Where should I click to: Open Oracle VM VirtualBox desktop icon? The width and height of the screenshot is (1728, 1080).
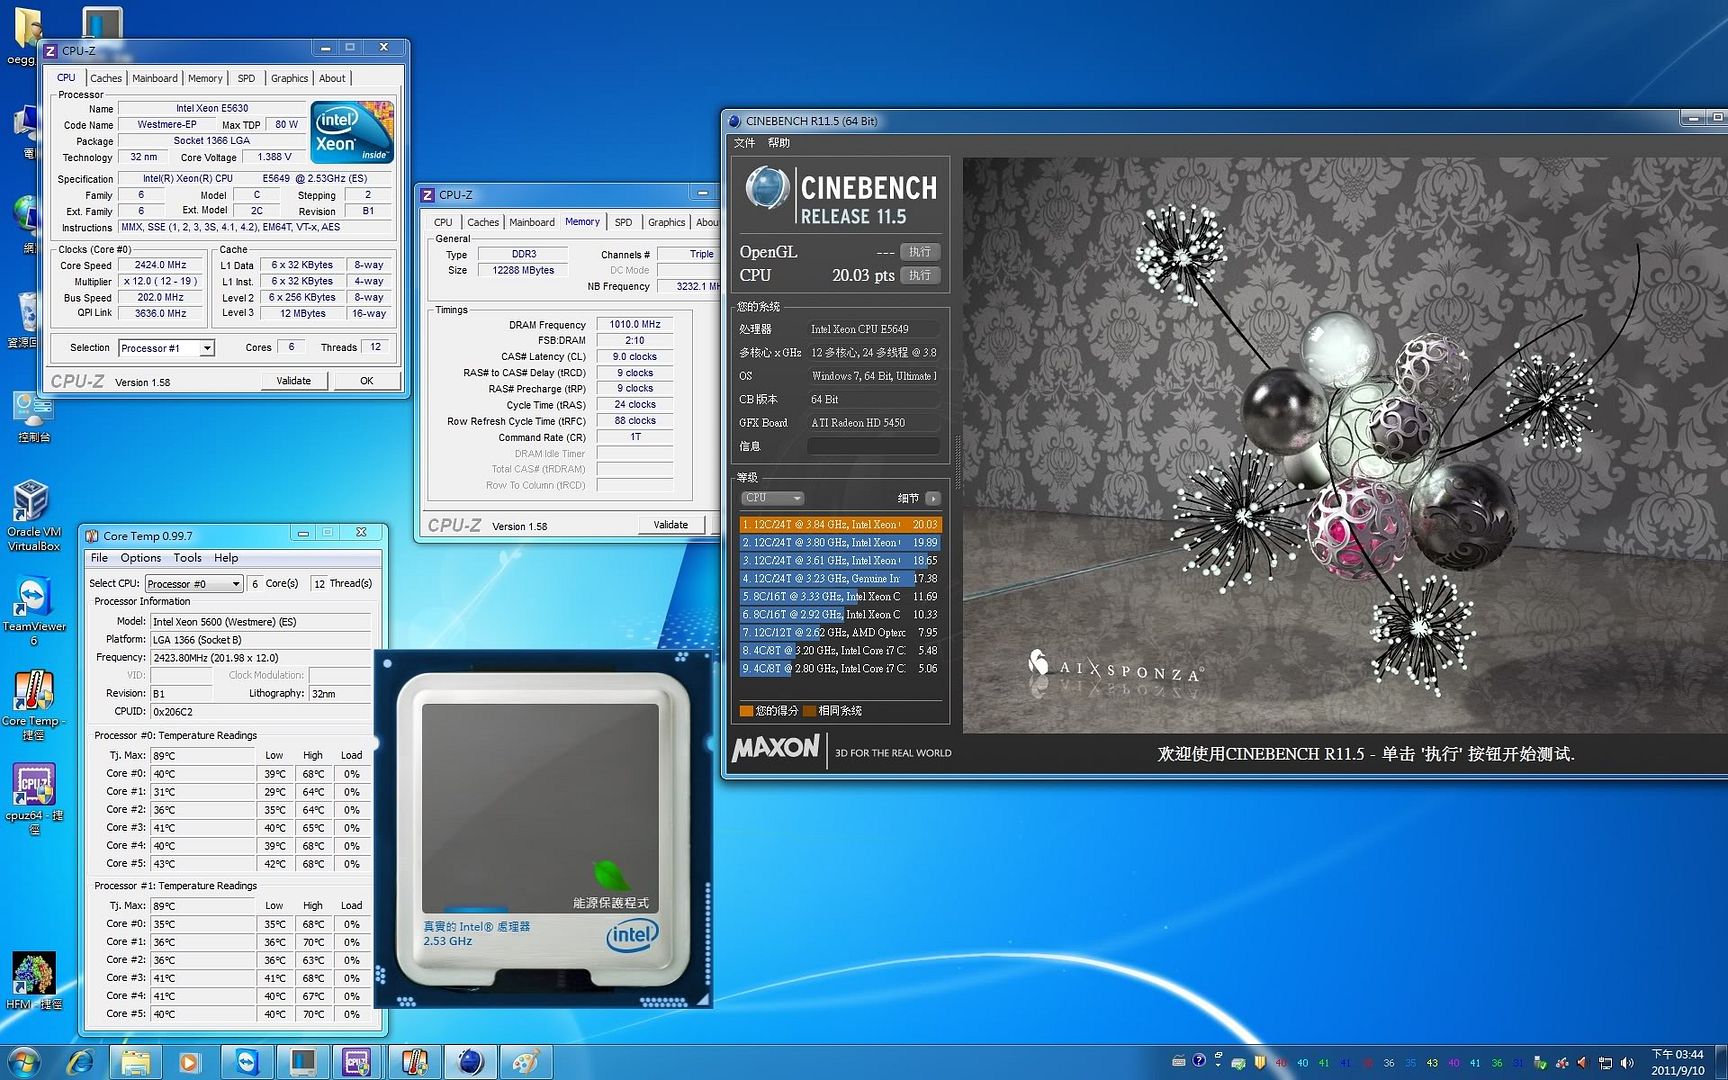pos(33,515)
